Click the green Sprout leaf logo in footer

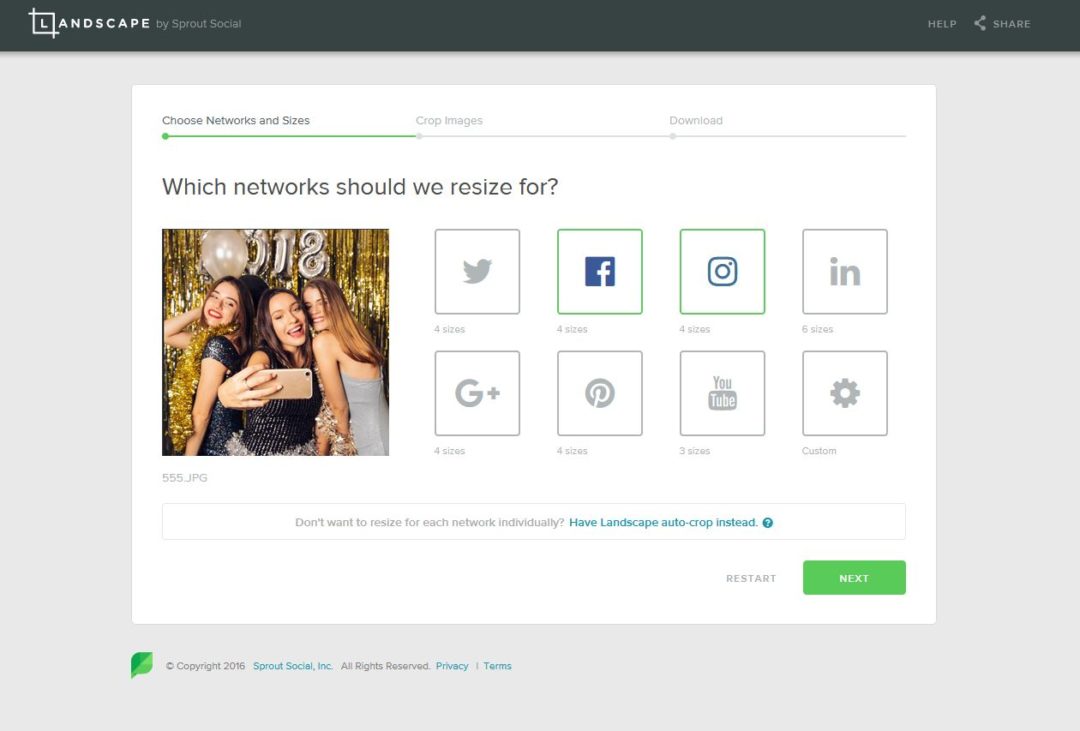pyautogui.click(x=142, y=665)
